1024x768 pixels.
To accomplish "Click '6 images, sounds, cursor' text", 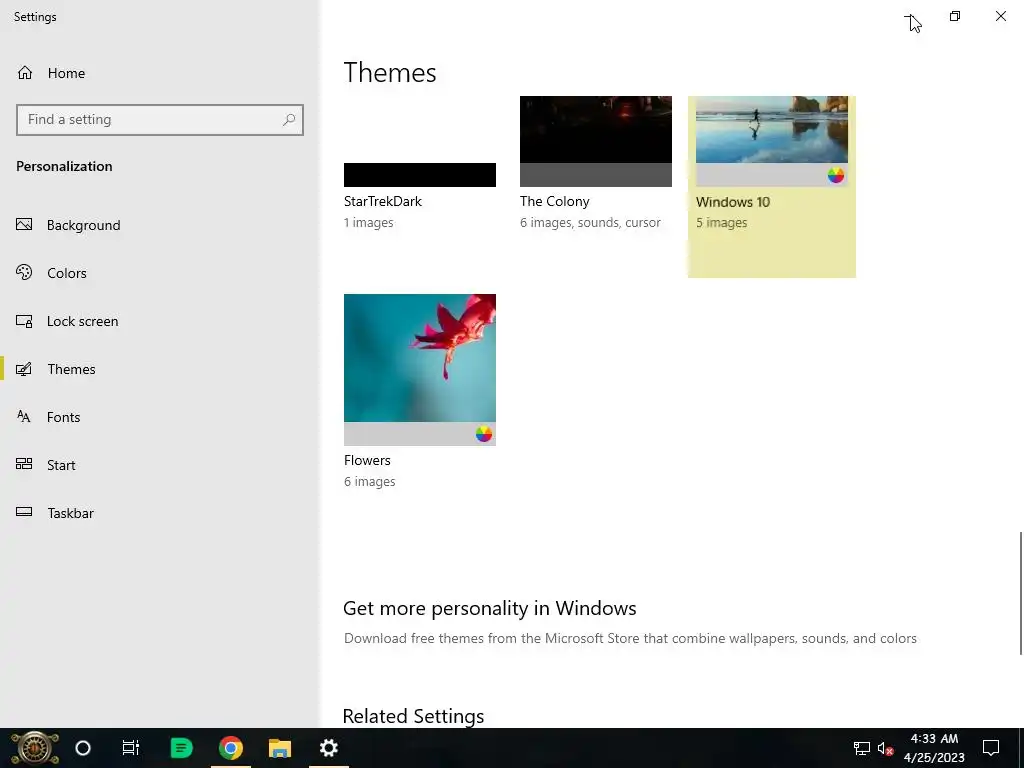I will click(590, 223).
